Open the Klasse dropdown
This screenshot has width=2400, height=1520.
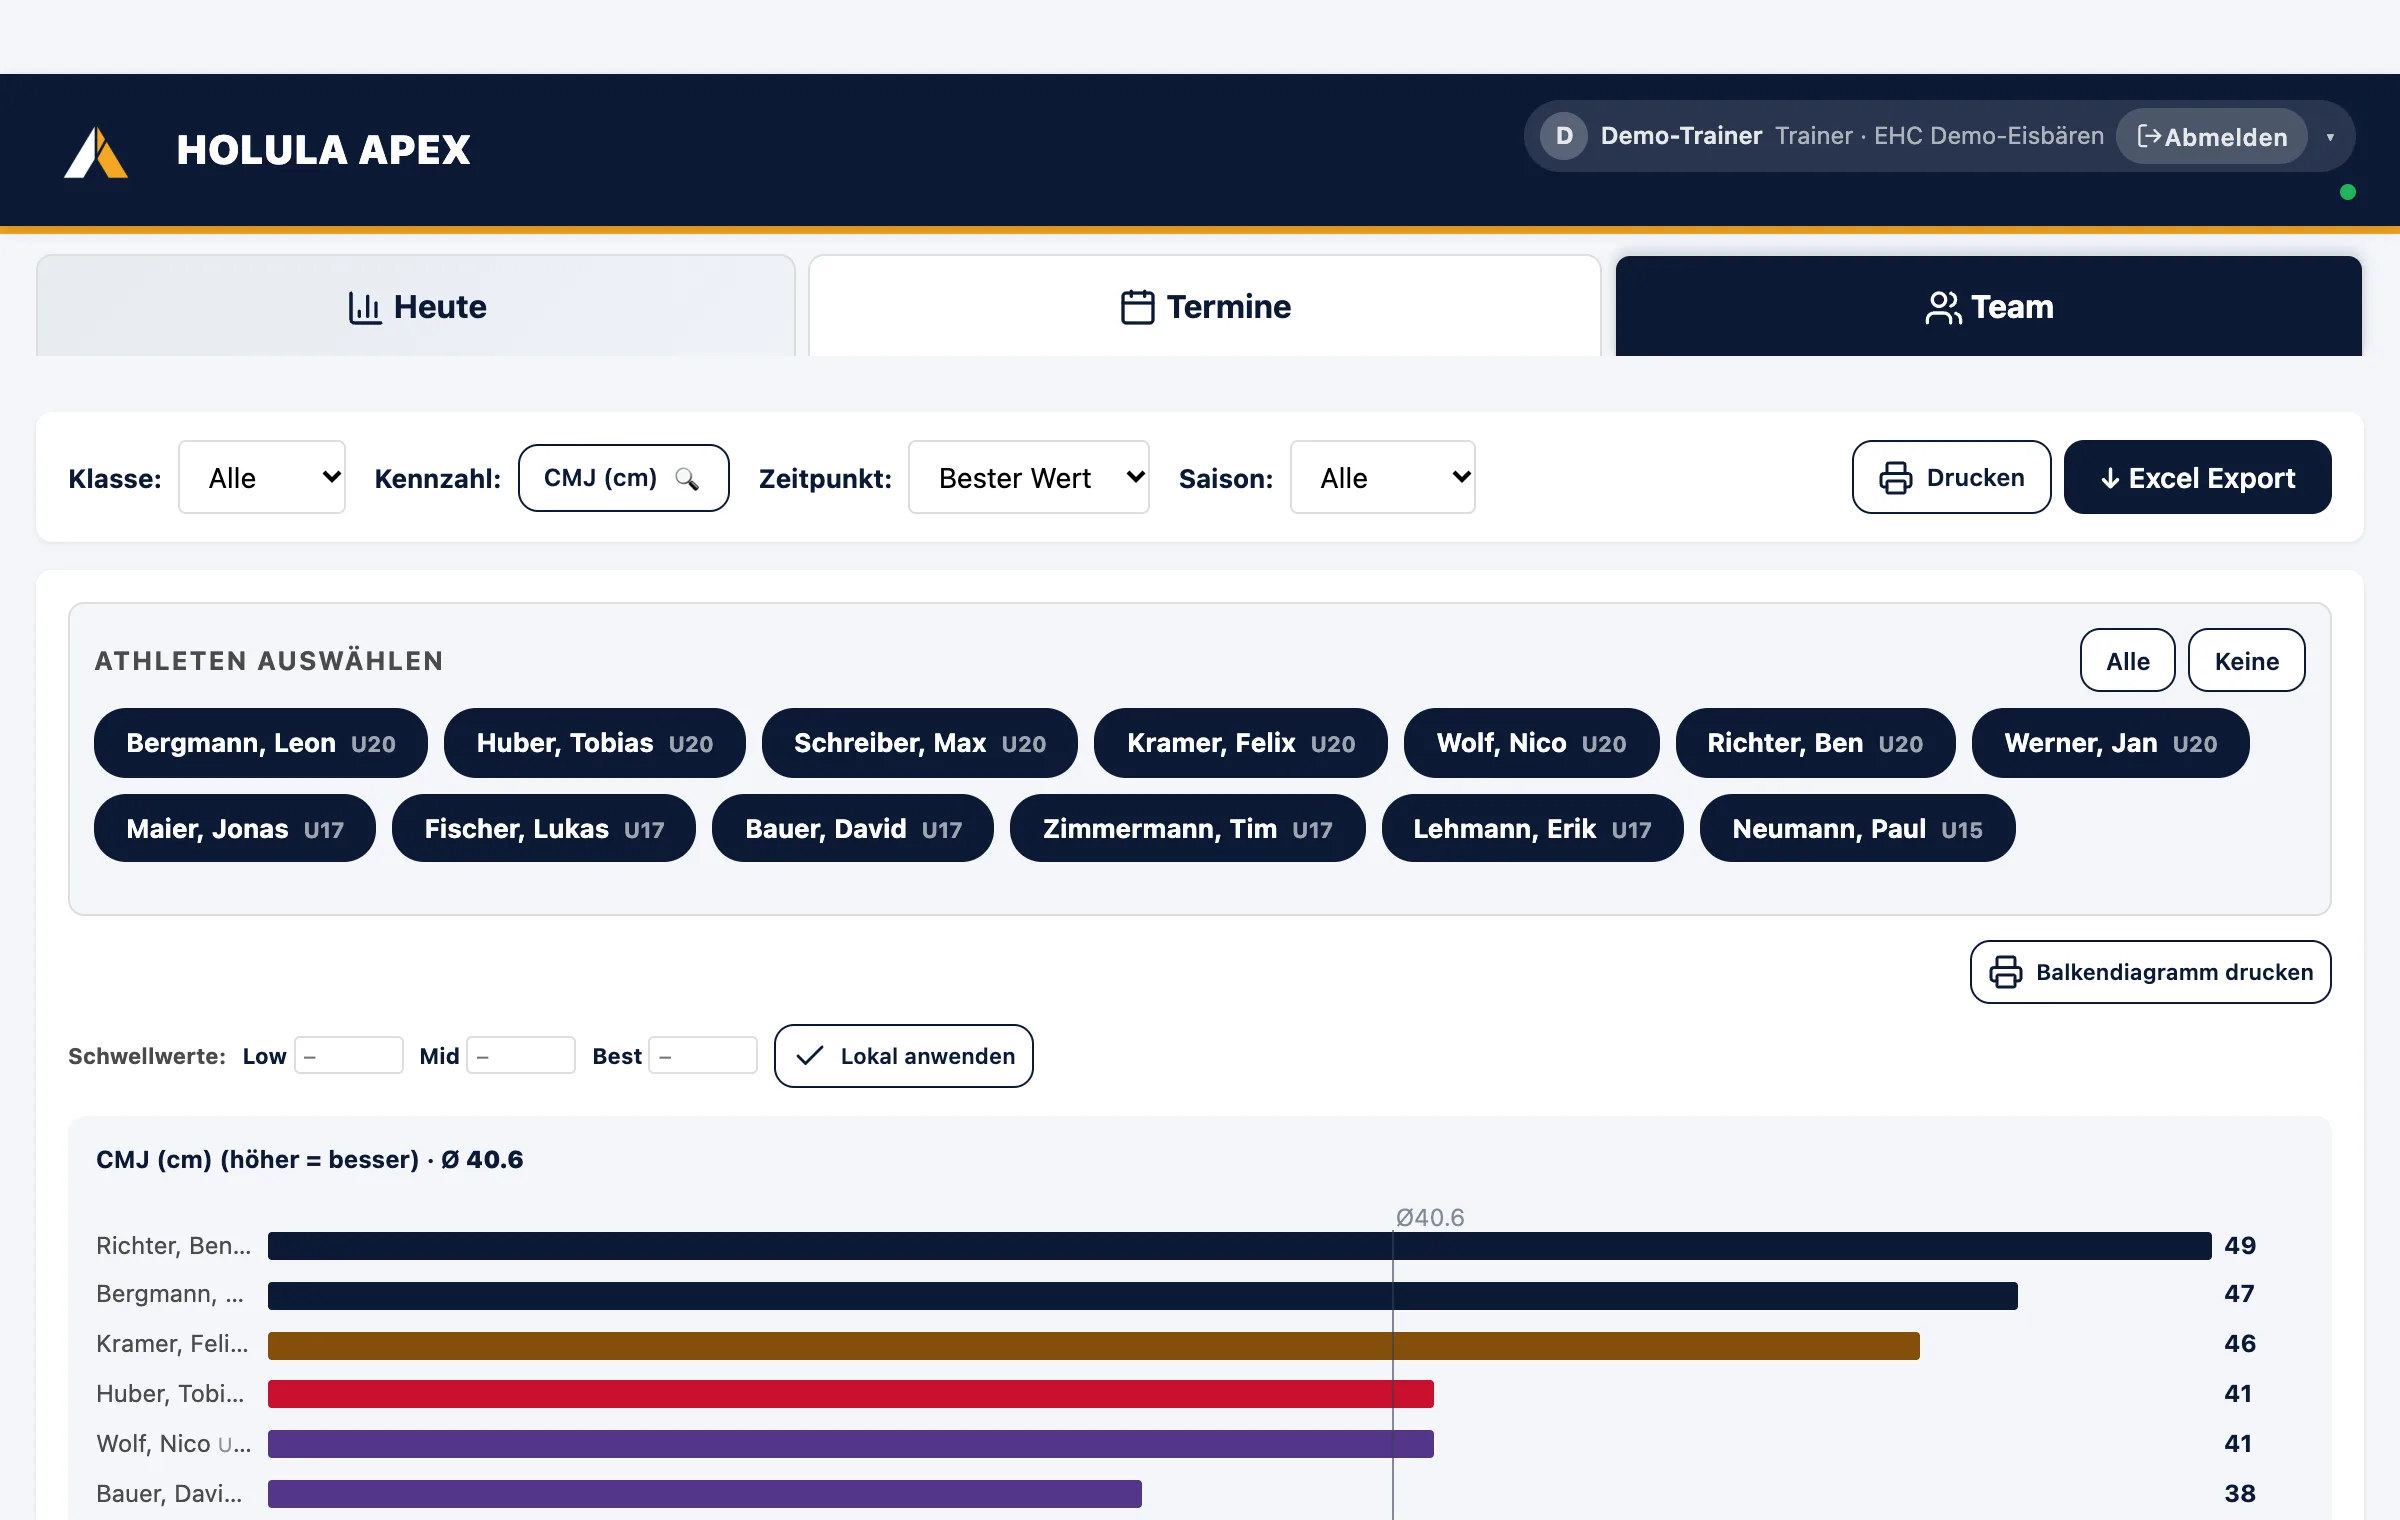click(x=262, y=478)
